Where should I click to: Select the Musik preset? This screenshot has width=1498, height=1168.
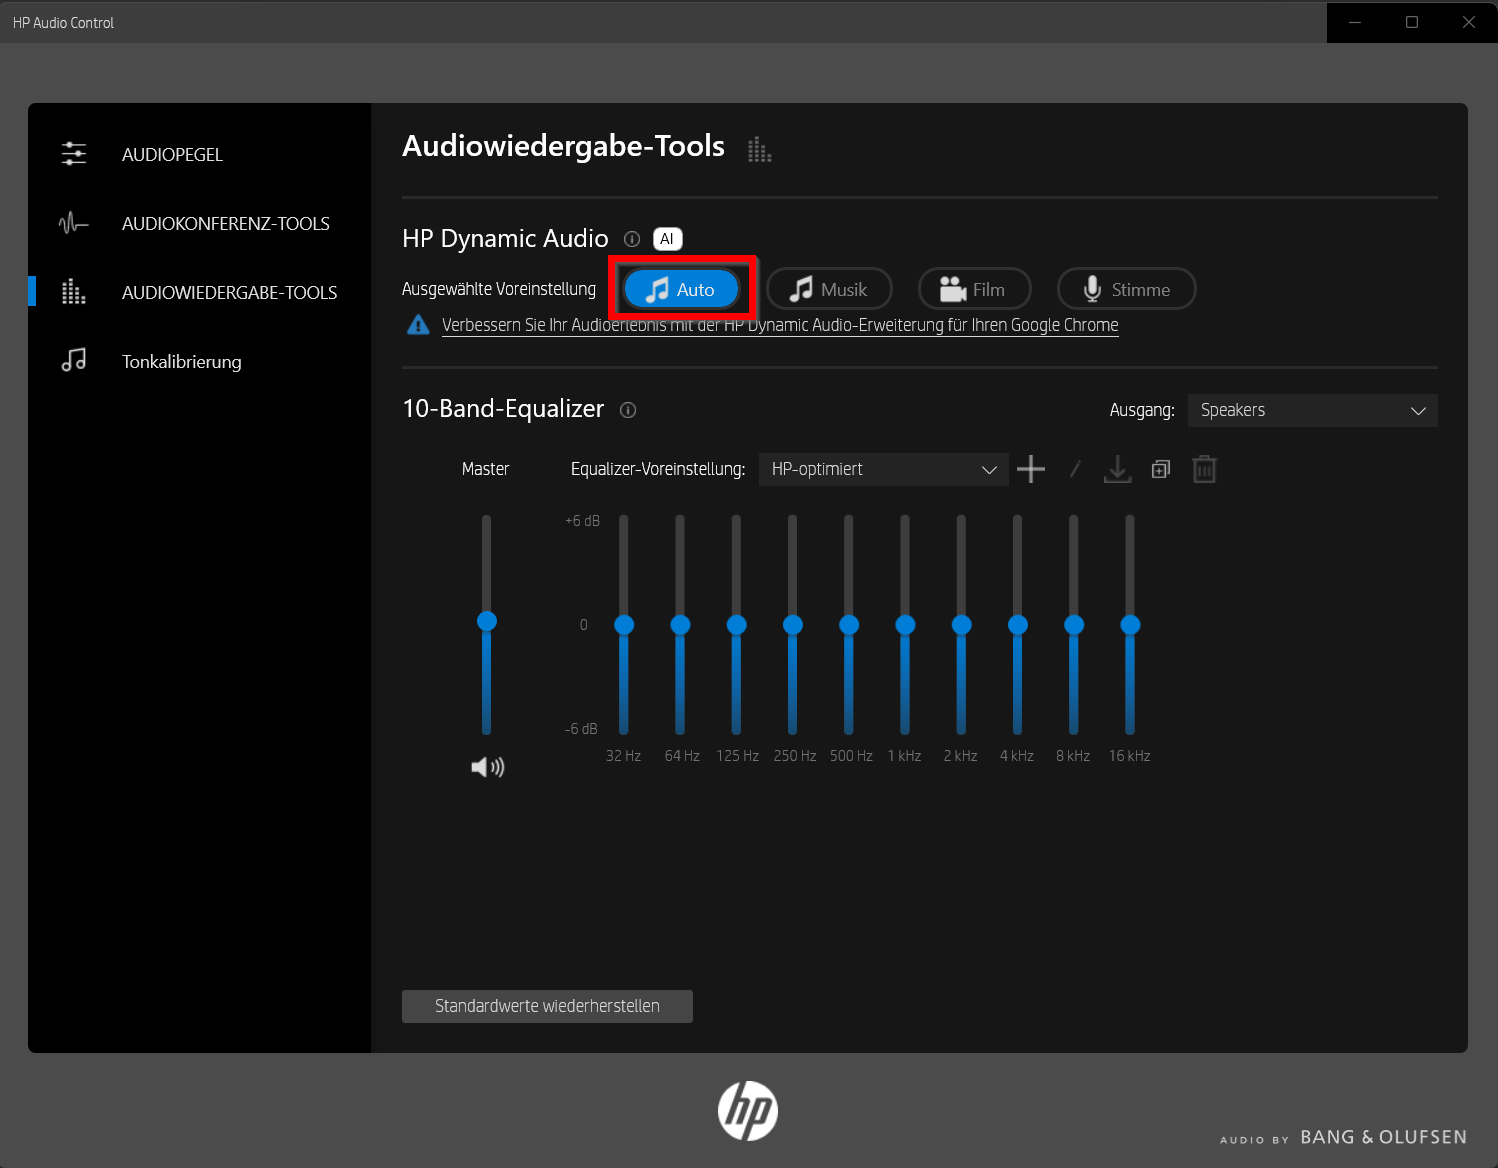pyautogui.click(x=829, y=289)
